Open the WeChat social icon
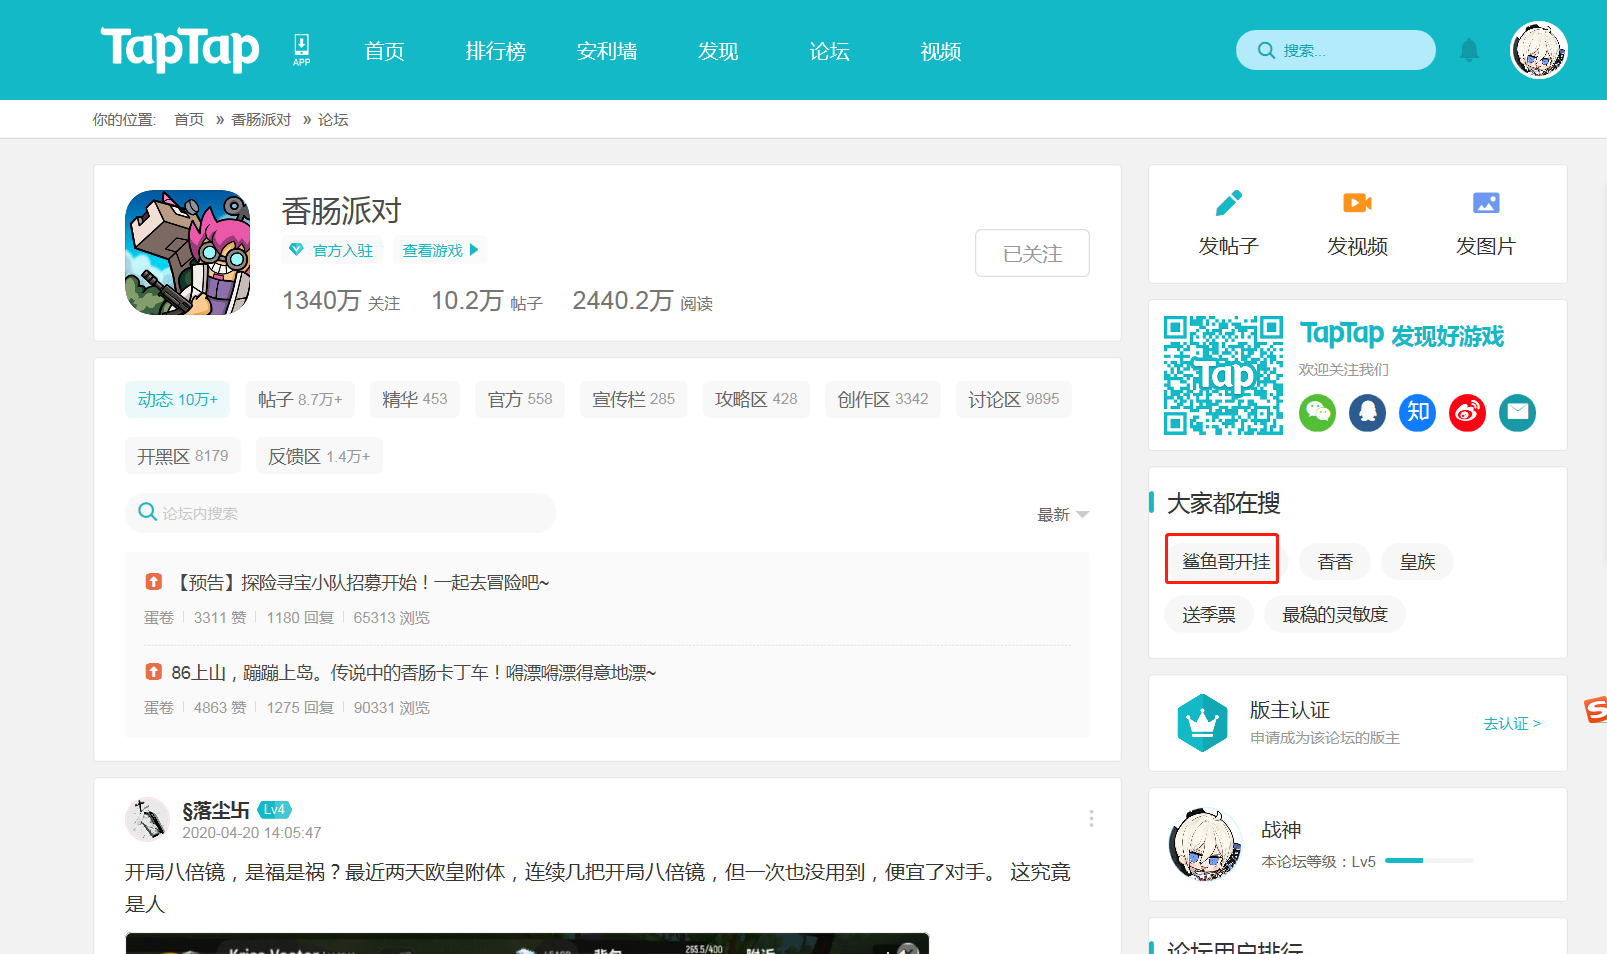This screenshot has width=1607, height=954. pos(1317,412)
